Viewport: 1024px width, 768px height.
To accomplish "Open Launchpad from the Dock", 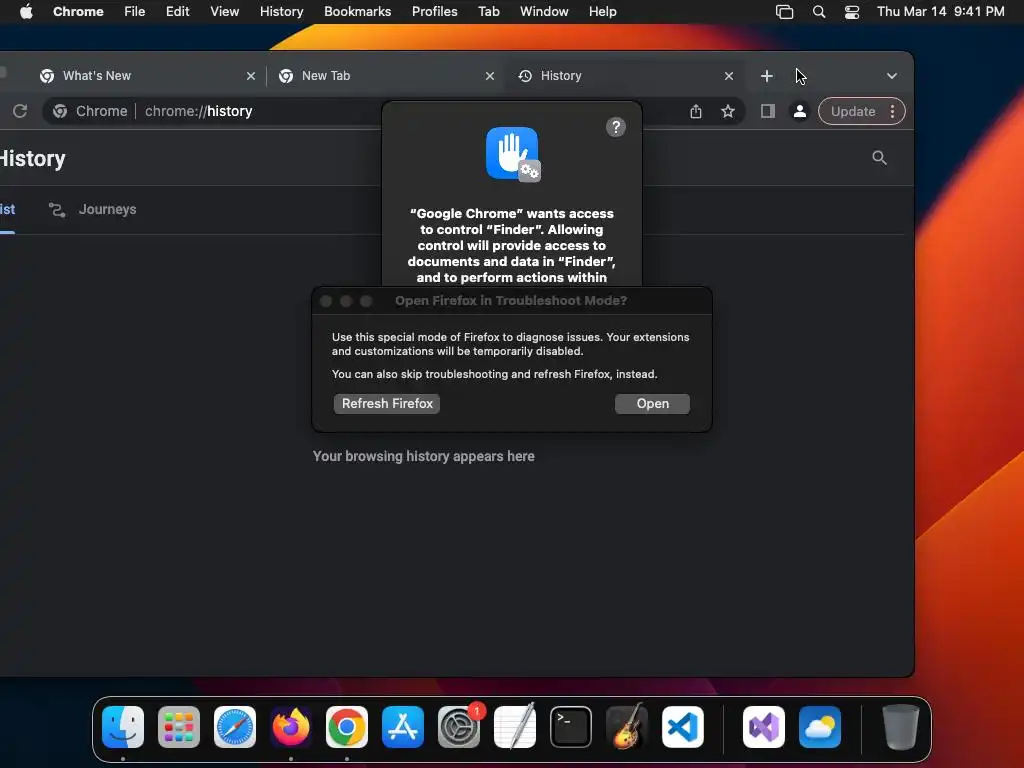I will [179, 727].
